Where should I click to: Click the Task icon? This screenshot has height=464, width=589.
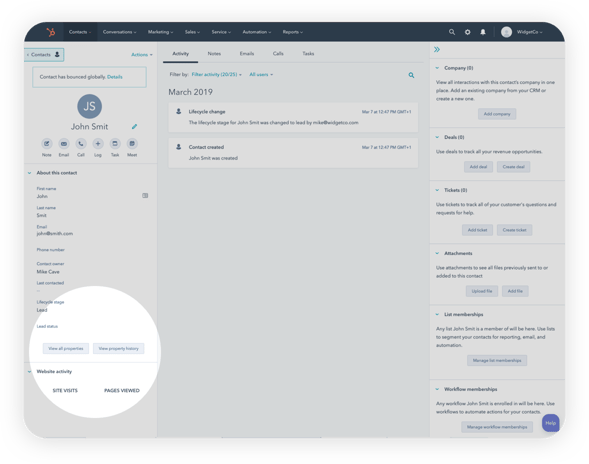(115, 144)
